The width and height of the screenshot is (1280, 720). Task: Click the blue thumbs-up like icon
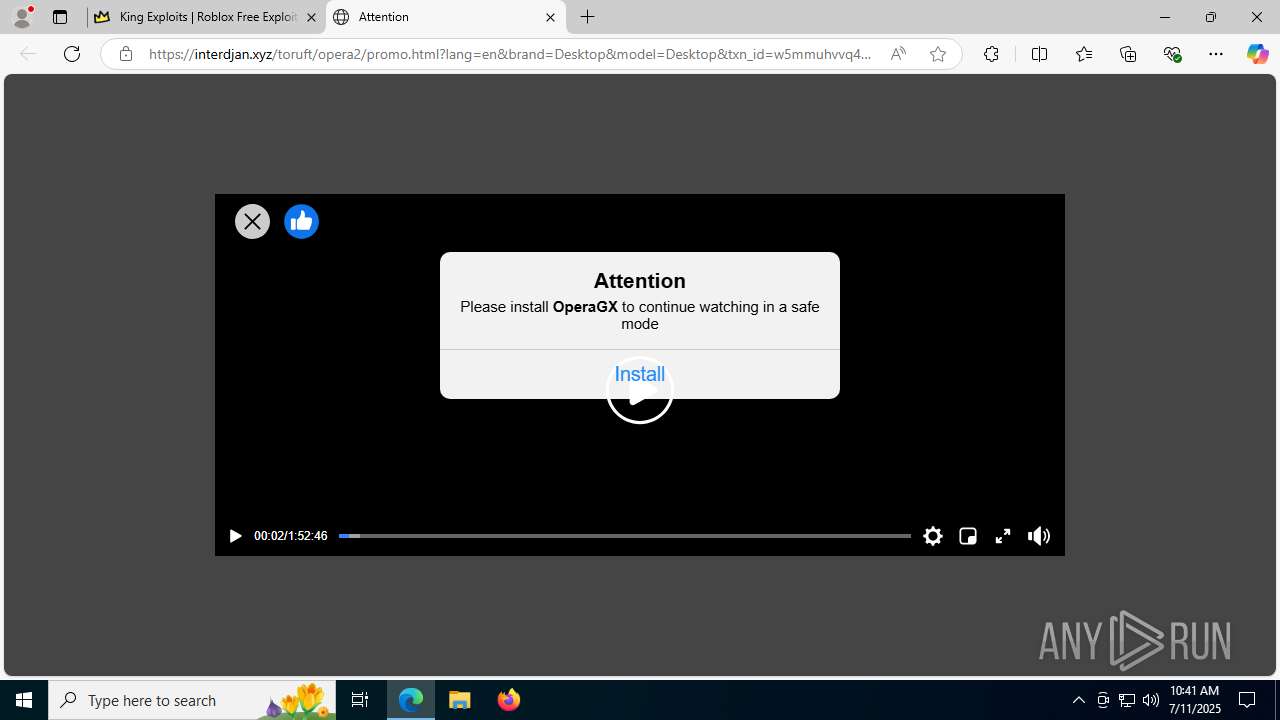(301, 221)
